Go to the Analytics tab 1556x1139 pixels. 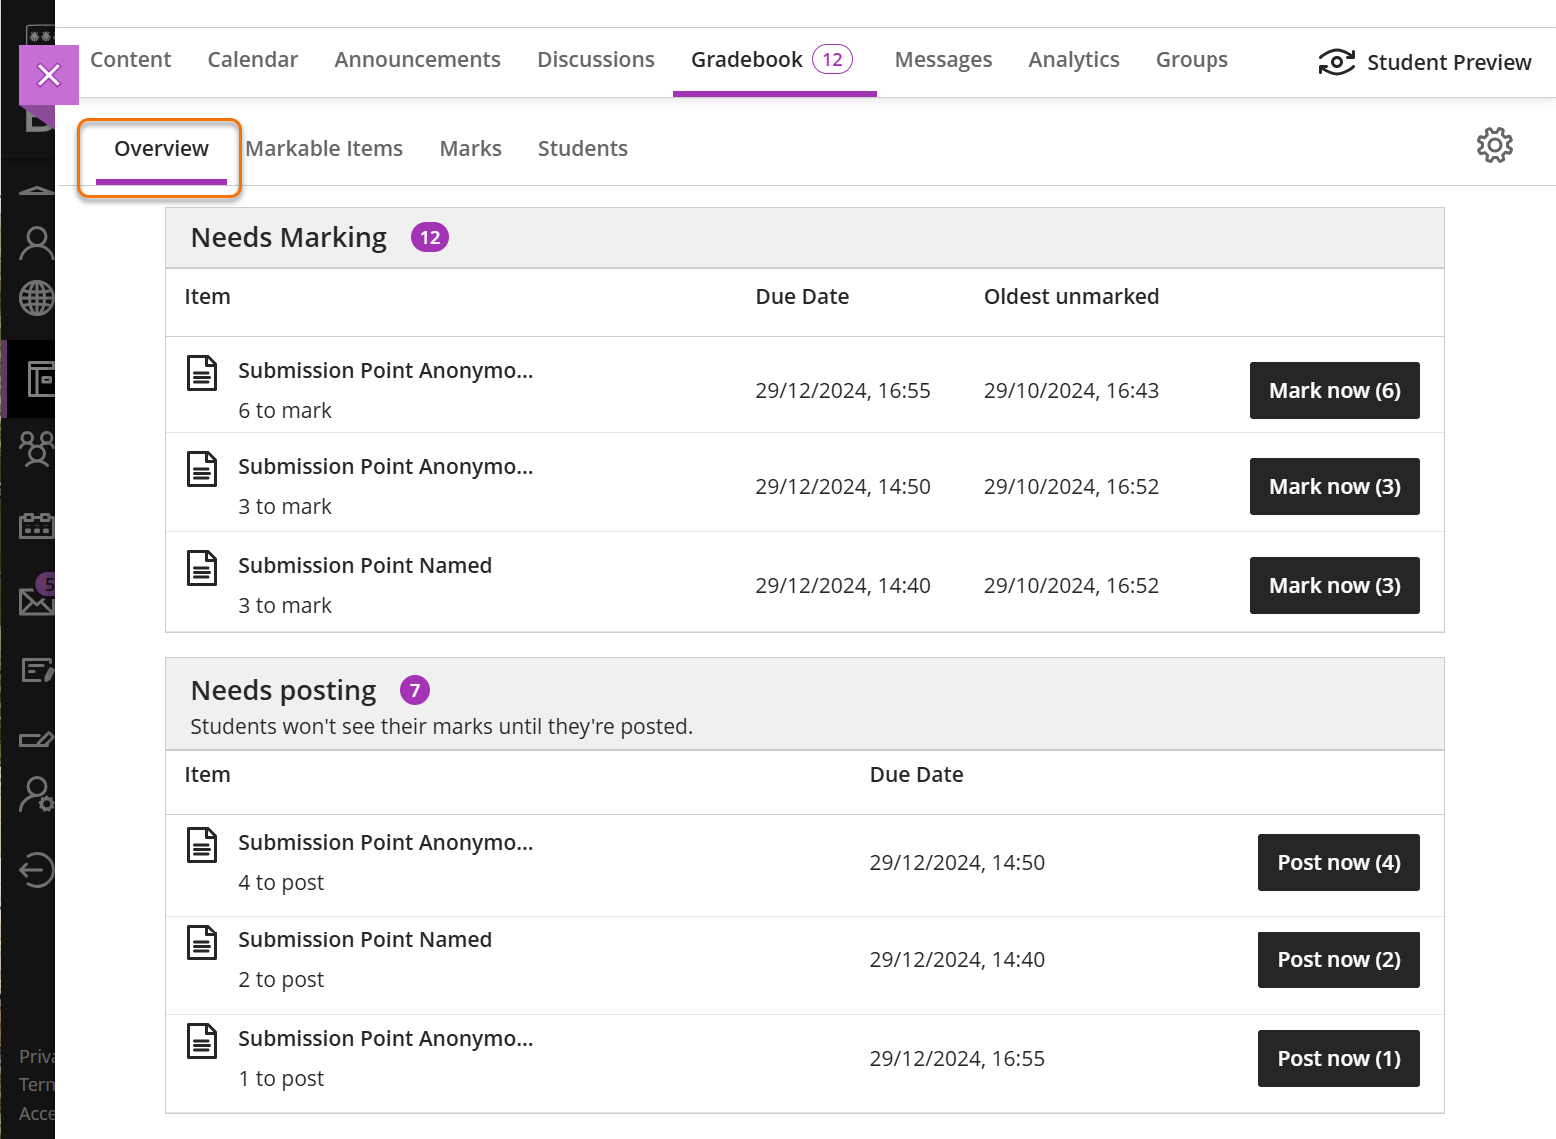pyautogui.click(x=1073, y=60)
